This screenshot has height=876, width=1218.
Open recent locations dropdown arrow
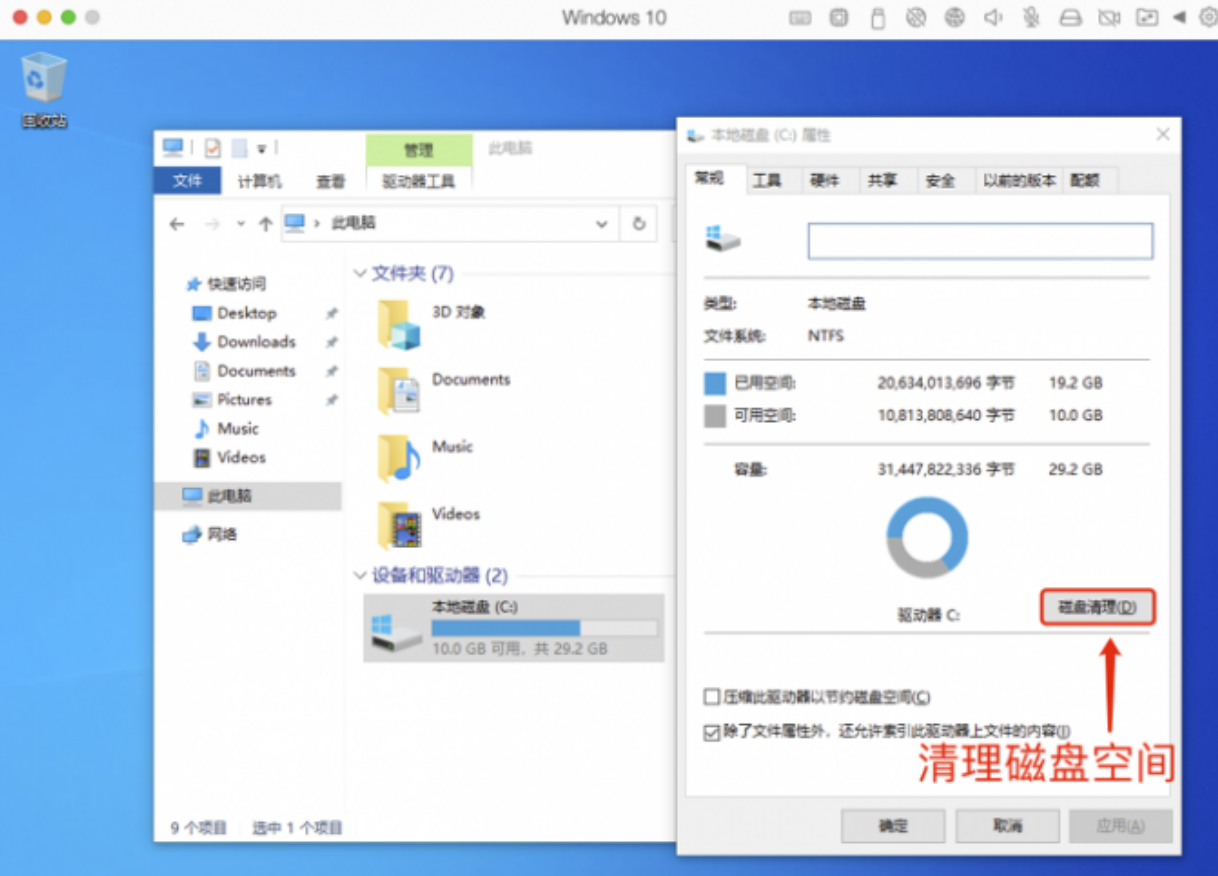(x=240, y=224)
